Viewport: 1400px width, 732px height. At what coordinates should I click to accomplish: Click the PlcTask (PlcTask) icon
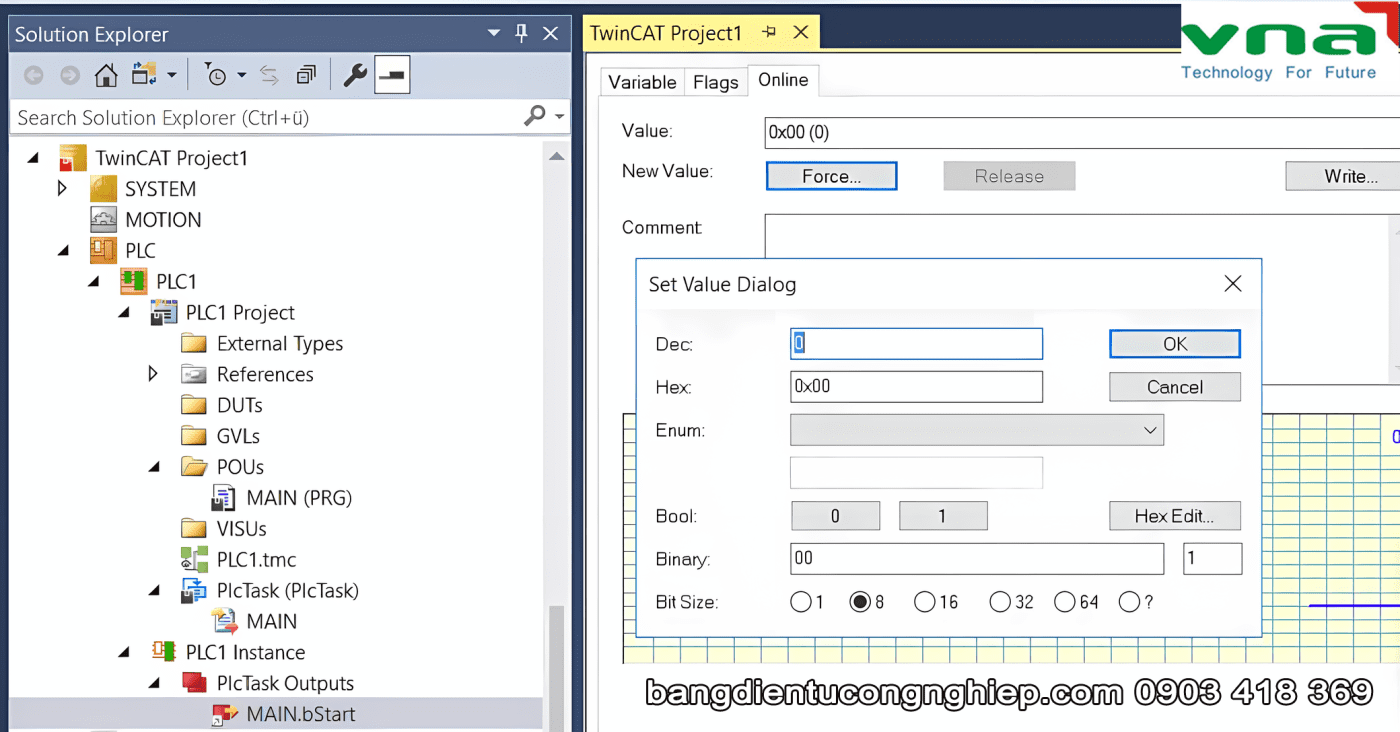(x=194, y=591)
